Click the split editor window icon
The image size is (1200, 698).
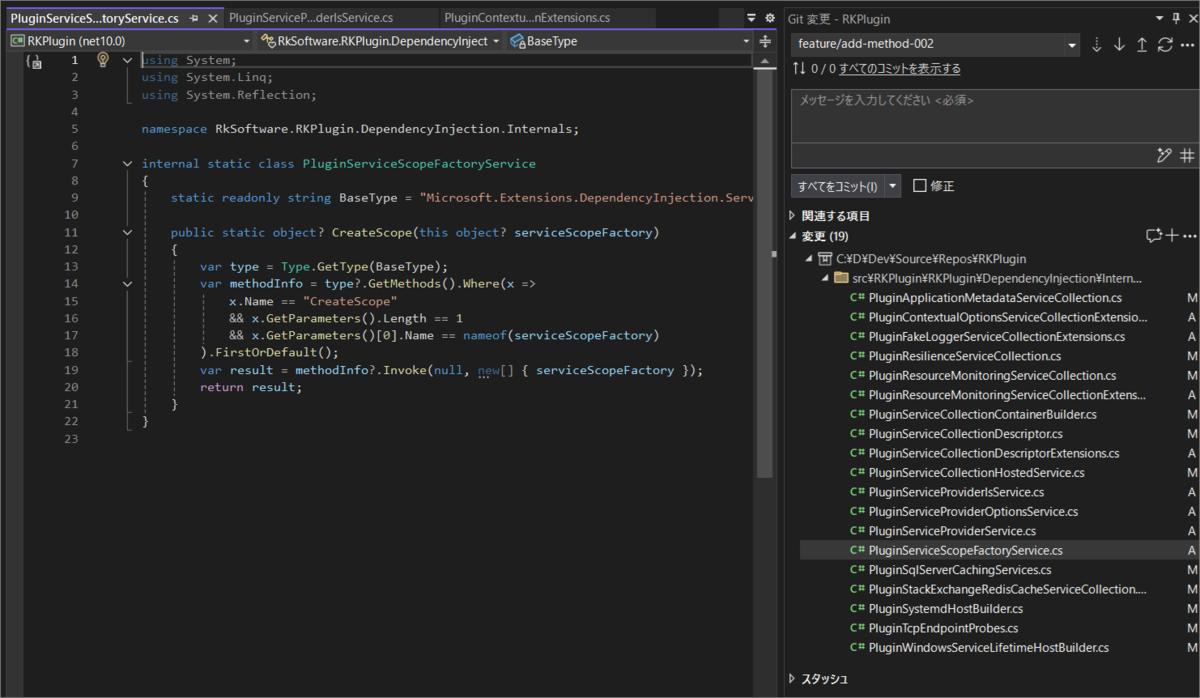pyautogui.click(x=765, y=41)
